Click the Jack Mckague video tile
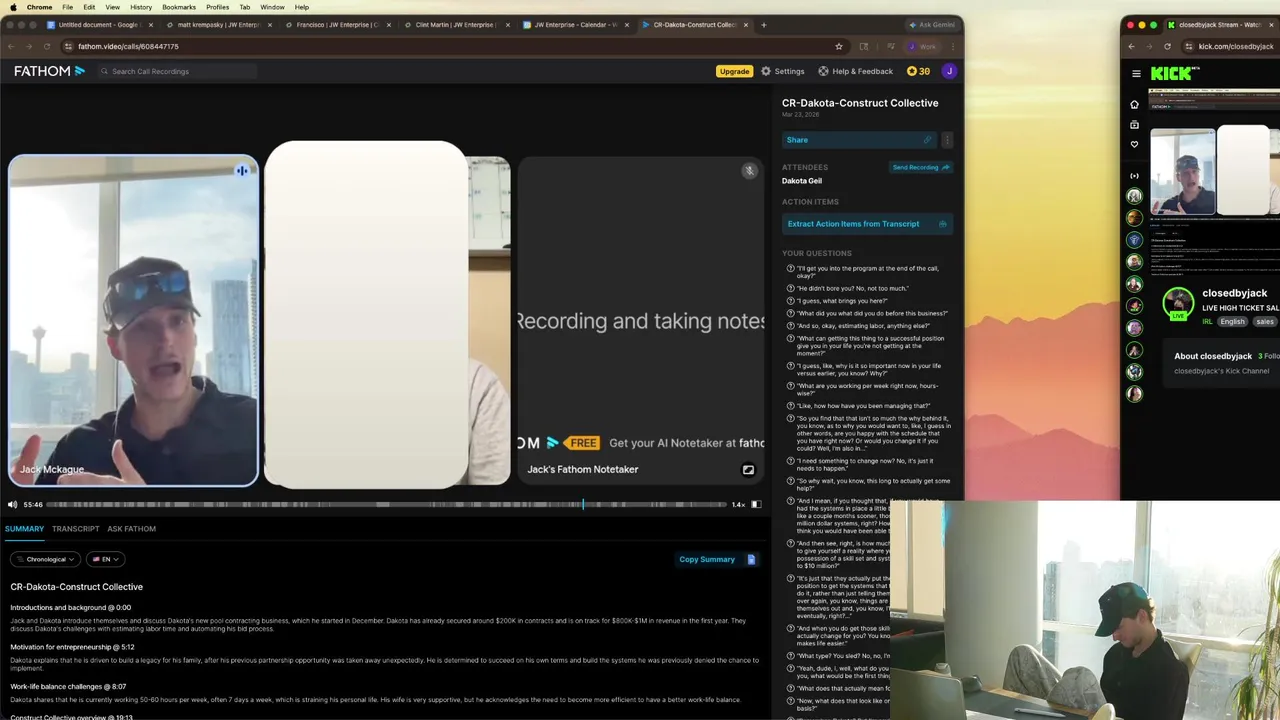This screenshot has height=720, width=1280. [x=133, y=320]
